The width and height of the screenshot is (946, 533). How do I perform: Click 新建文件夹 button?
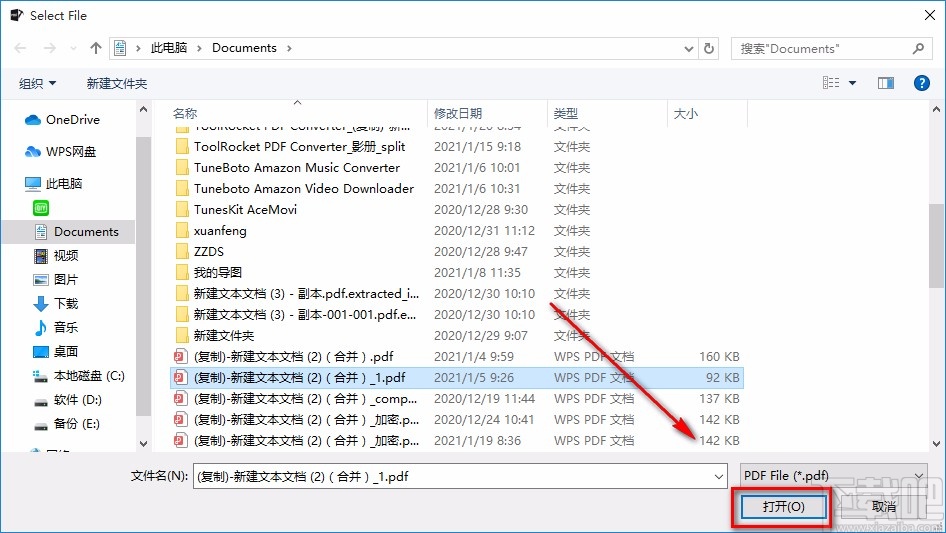coord(116,83)
